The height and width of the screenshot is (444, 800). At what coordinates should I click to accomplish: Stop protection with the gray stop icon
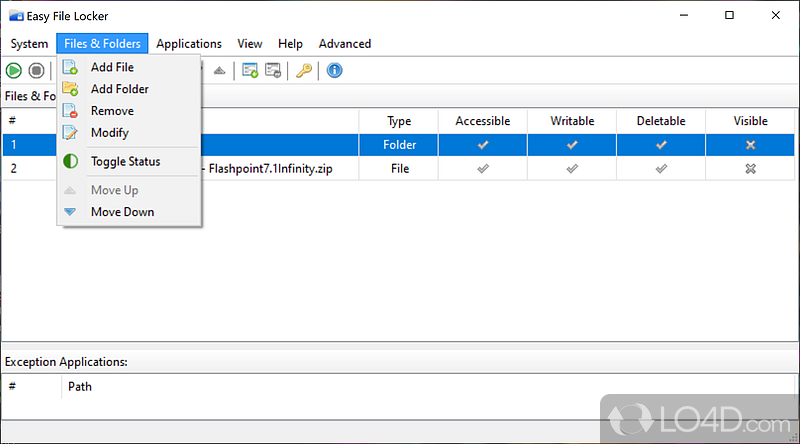[36, 70]
